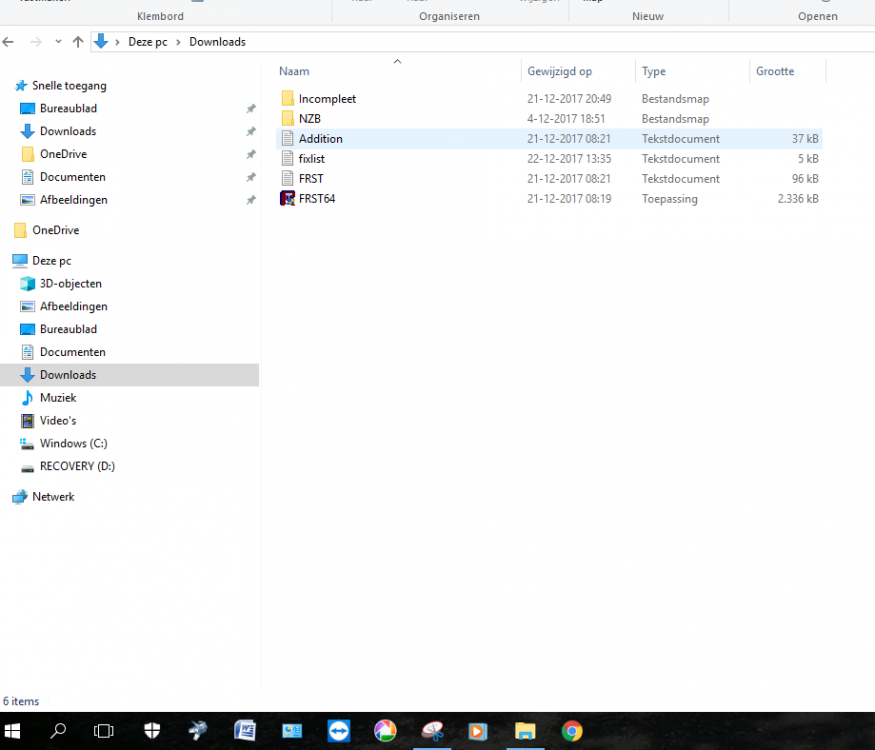The image size is (875, 750).
Task: Select Windows (C:) drive in sidebar
Action: [x=73, y=443]
